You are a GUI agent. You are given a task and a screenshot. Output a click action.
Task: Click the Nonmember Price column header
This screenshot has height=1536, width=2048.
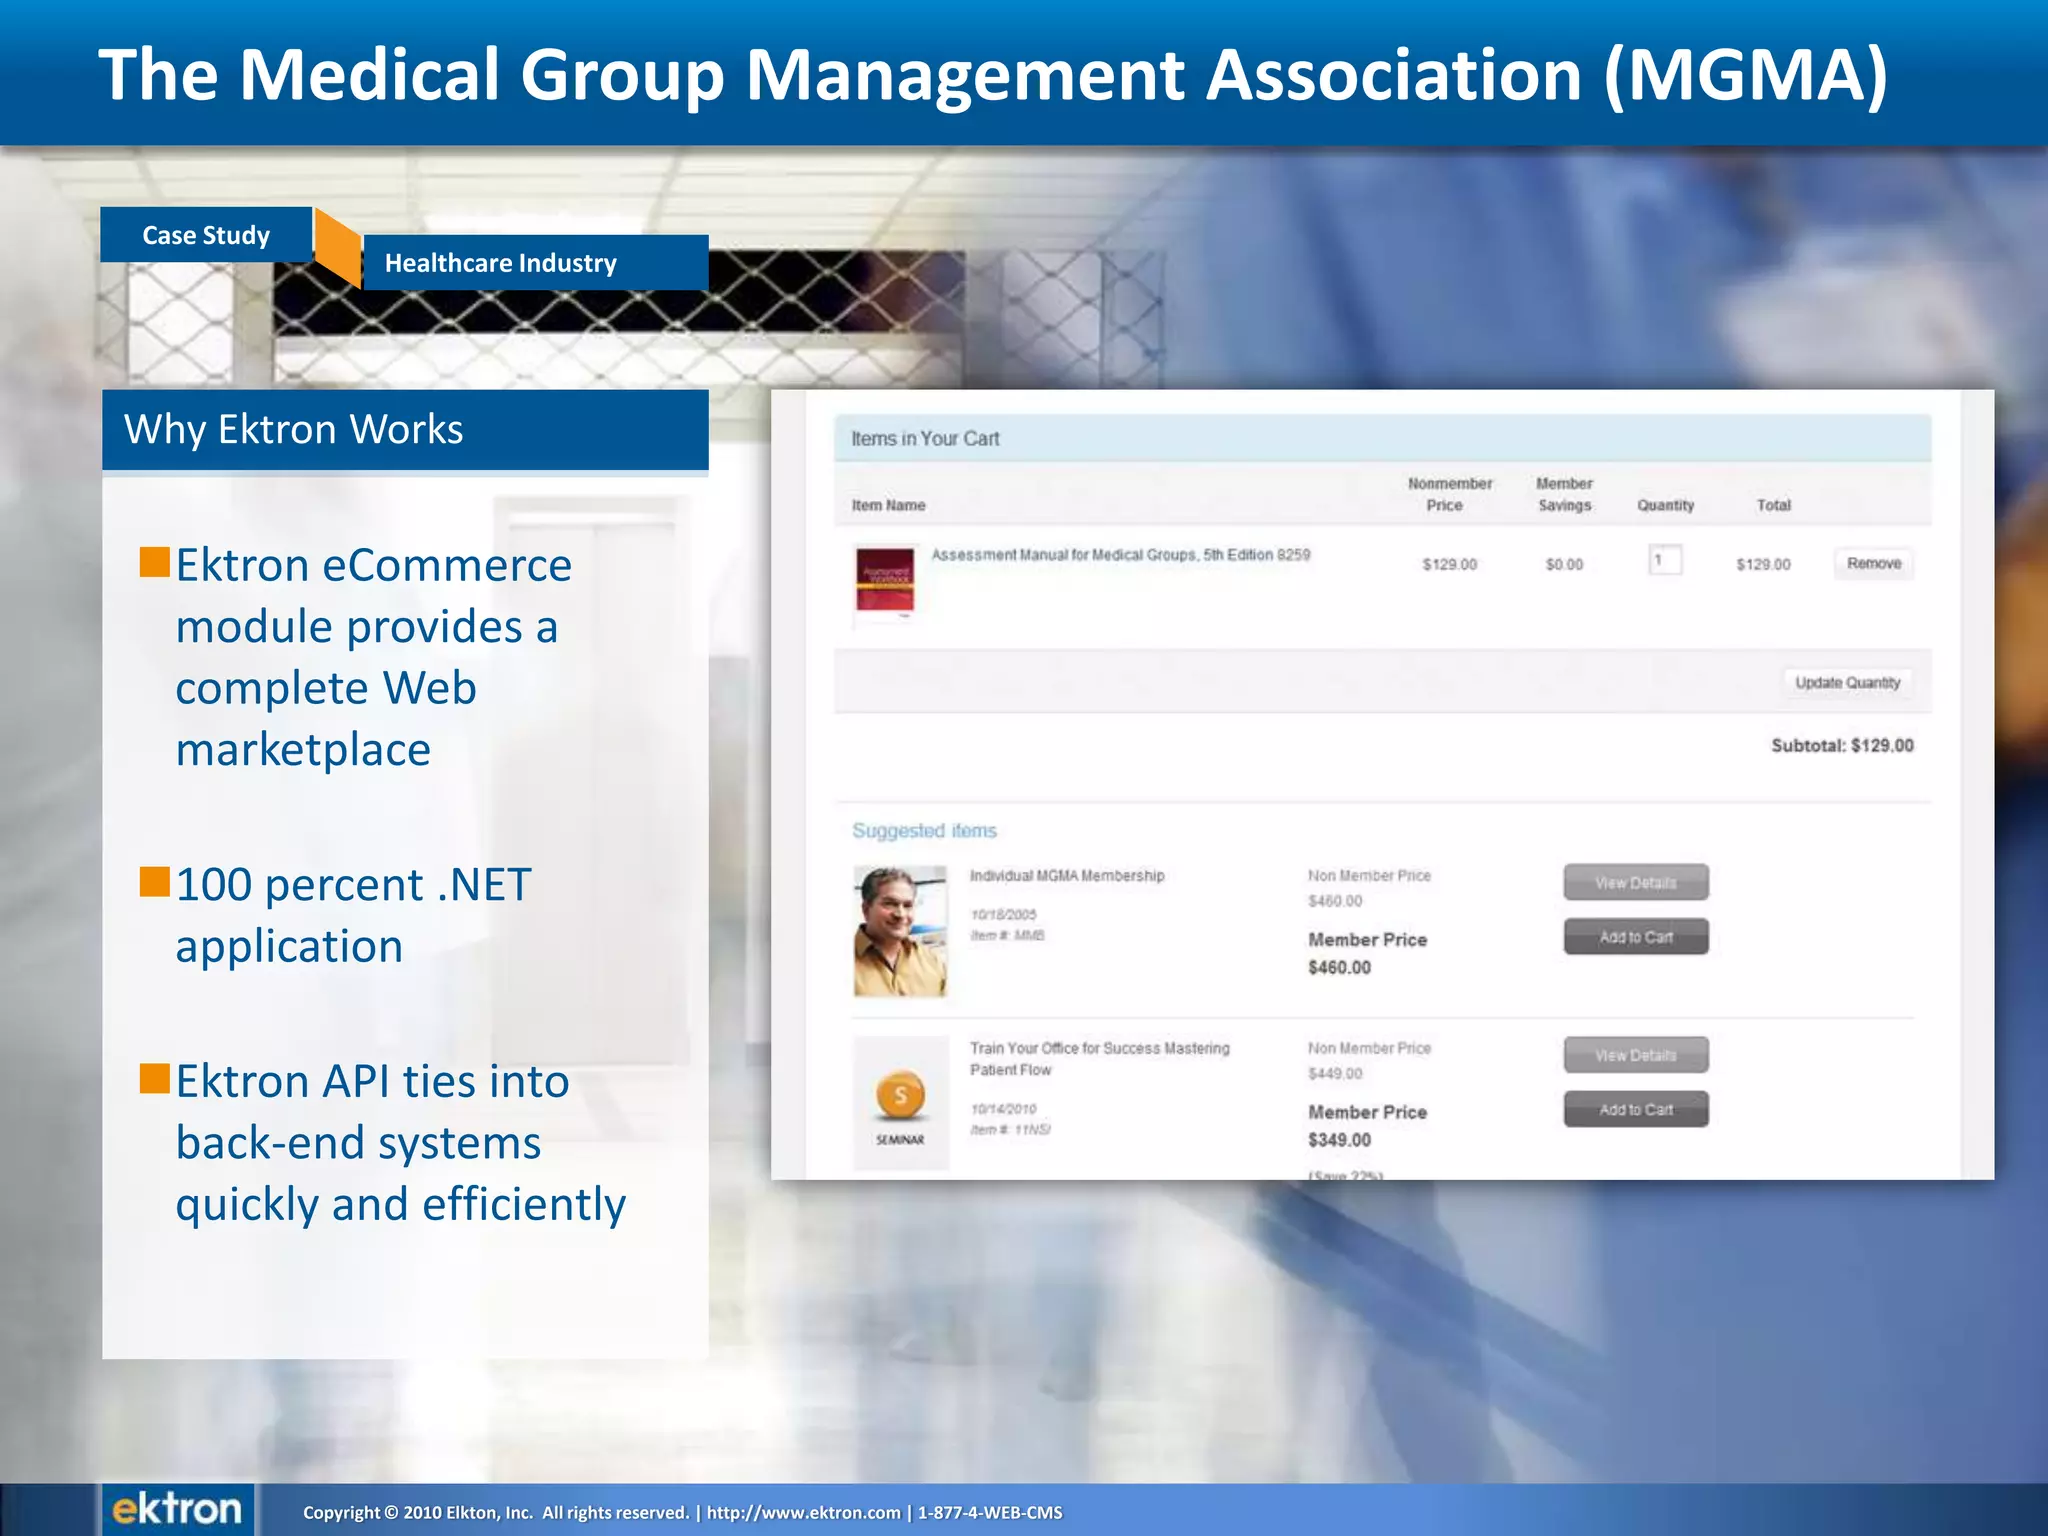(x=1449, y=494)
